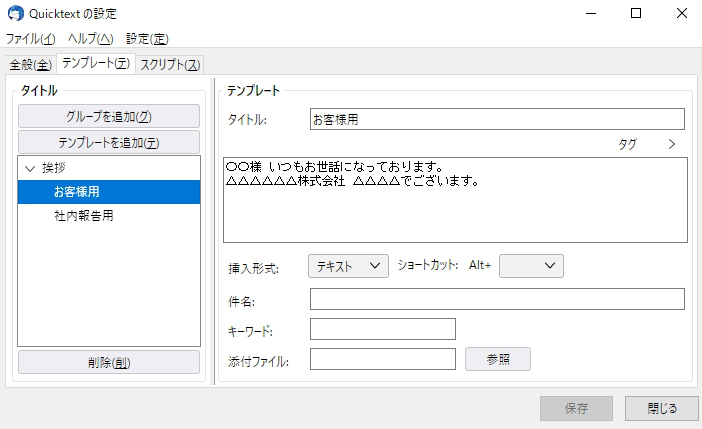The width and height of the screenshot is (702, 429).
Task: Click the グループを追加 button
Action: click(108, 117)
